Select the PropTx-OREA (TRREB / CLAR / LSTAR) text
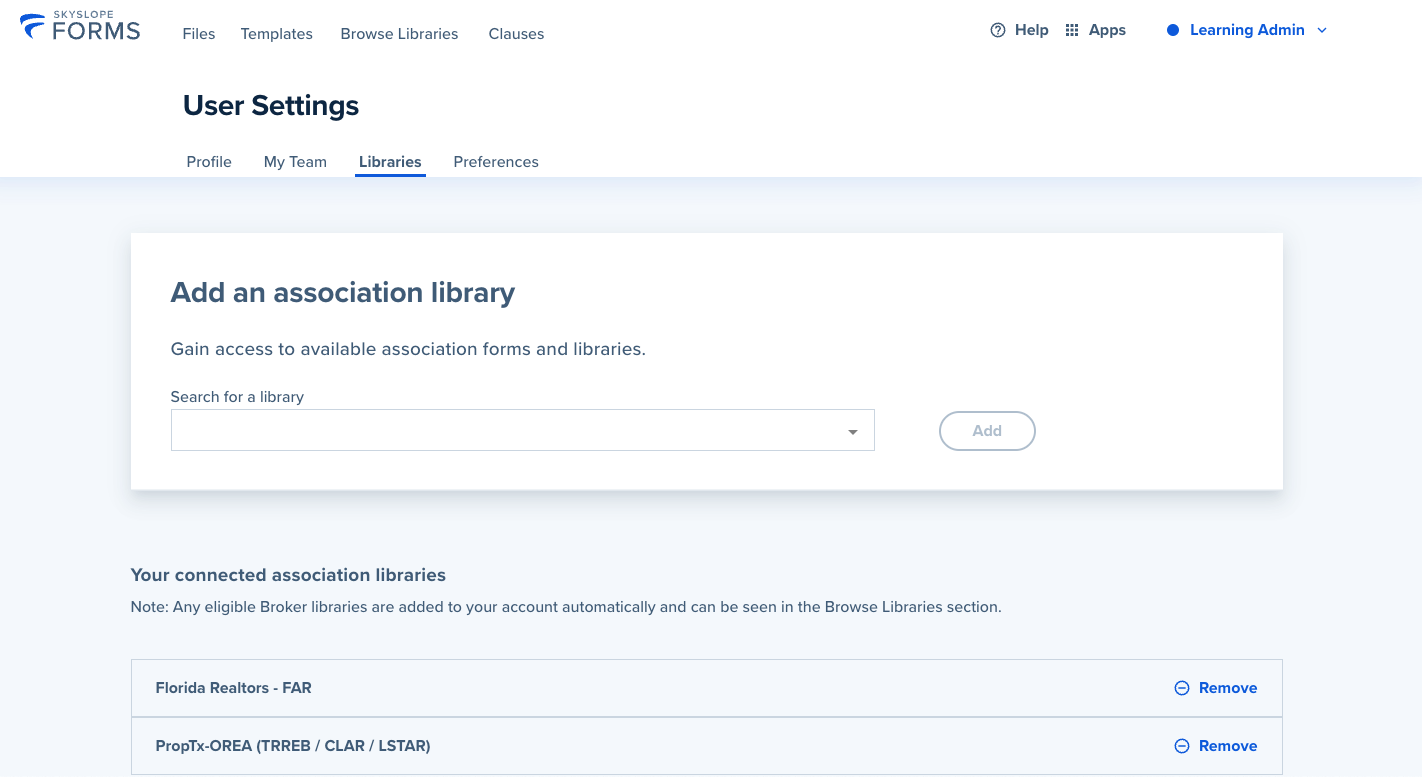Viewport: 1422px width, 777px height. coord(293,746)
